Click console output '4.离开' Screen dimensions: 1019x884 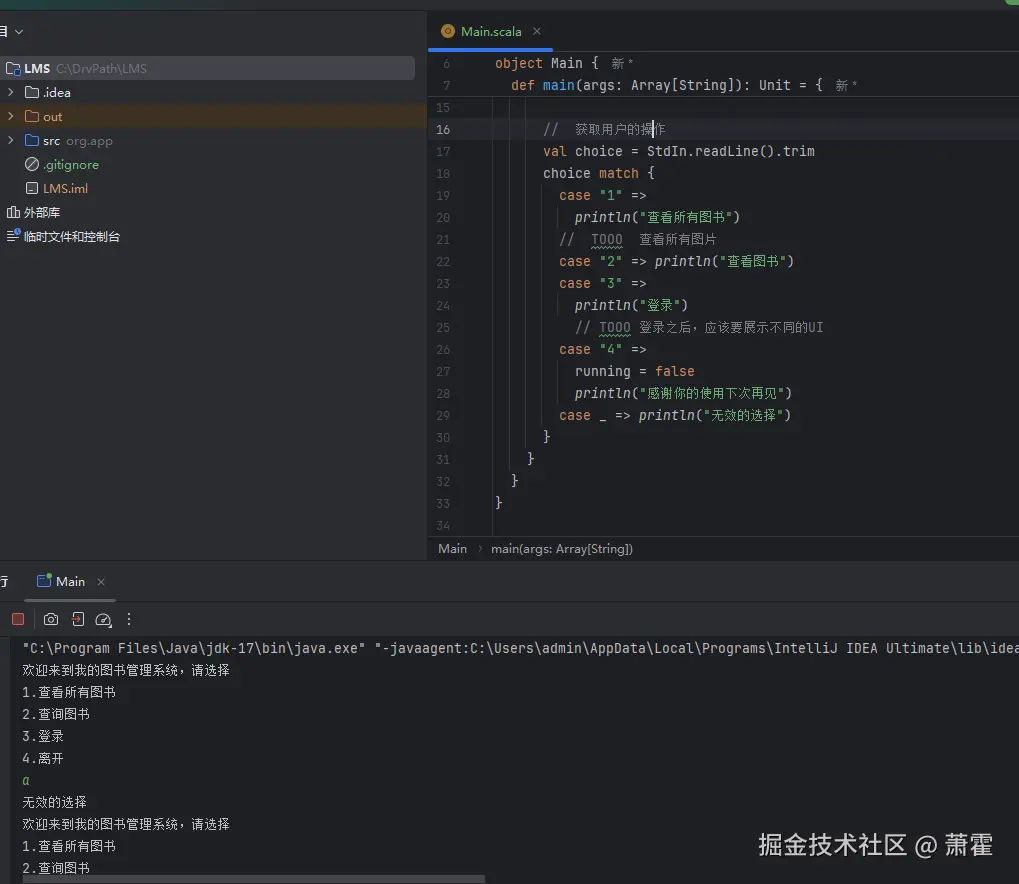click(x=43, y=758)
